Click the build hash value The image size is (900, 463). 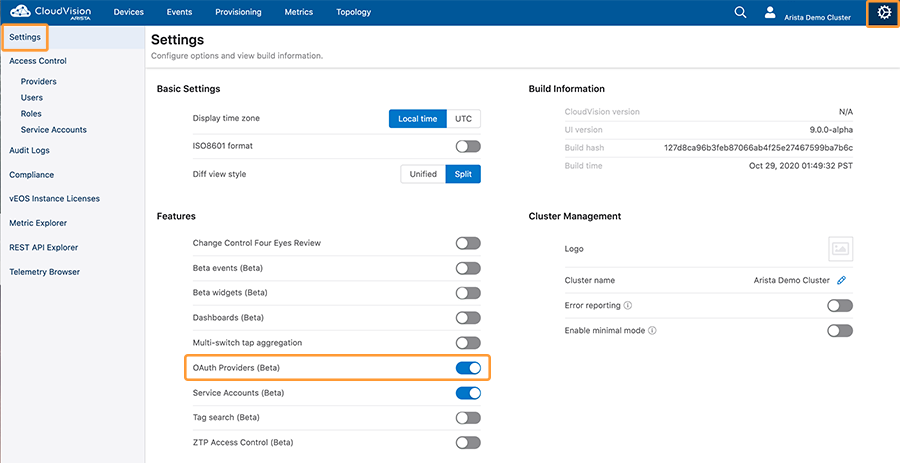tap(758, 148)
